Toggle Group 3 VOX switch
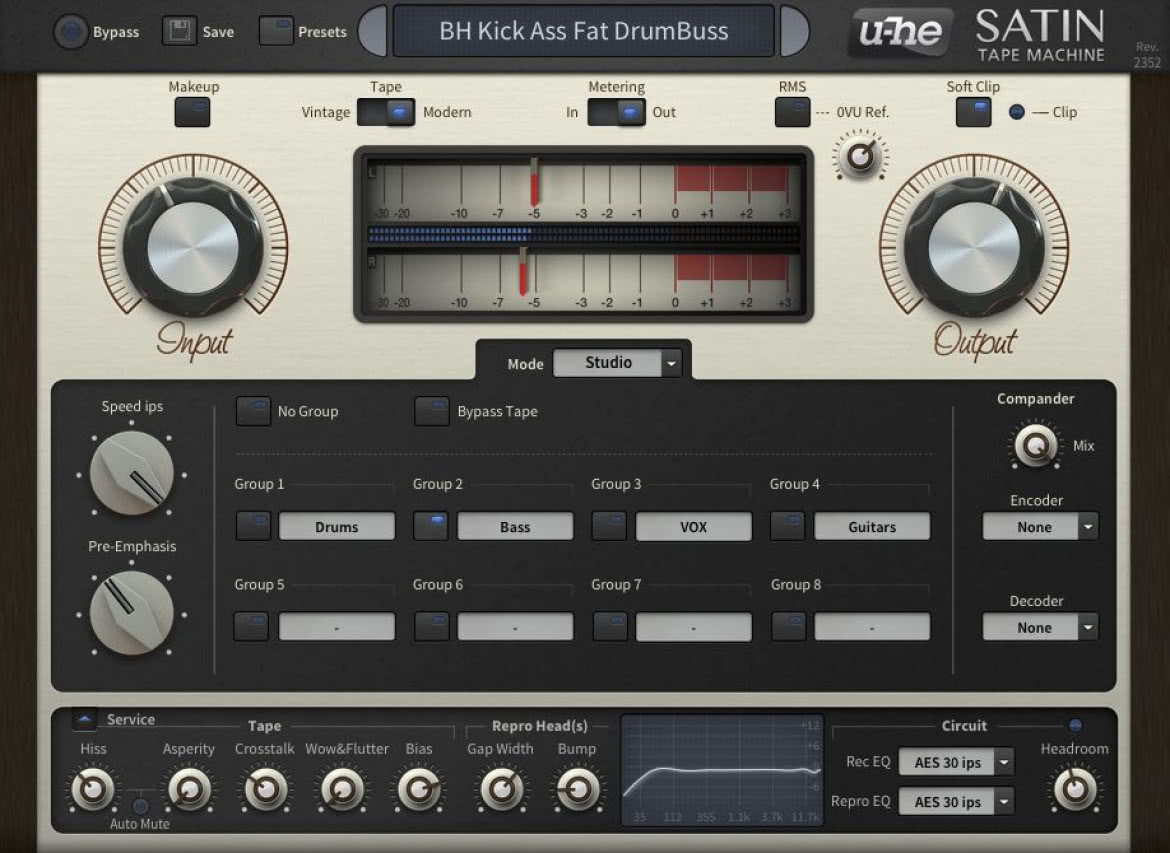Viewport: 1170px width, 853px height. point(610,526)
